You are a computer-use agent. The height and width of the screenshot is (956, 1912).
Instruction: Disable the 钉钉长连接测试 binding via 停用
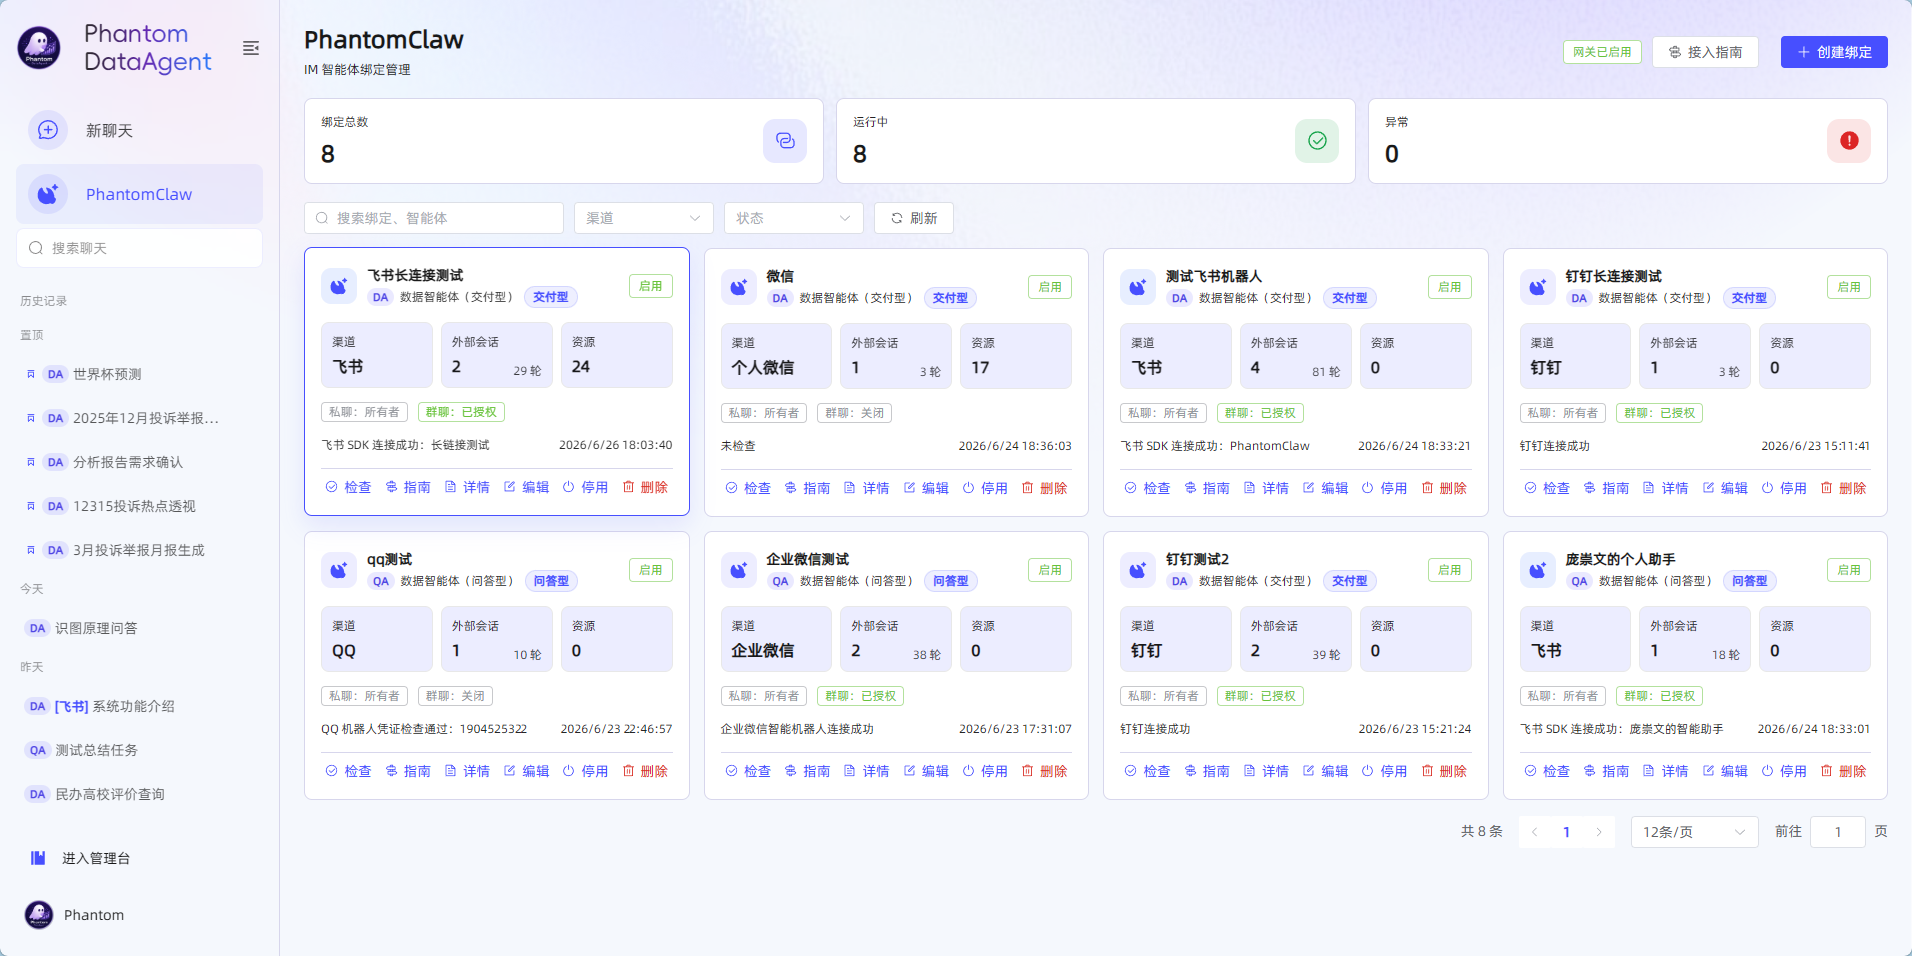pos(1784,488)
